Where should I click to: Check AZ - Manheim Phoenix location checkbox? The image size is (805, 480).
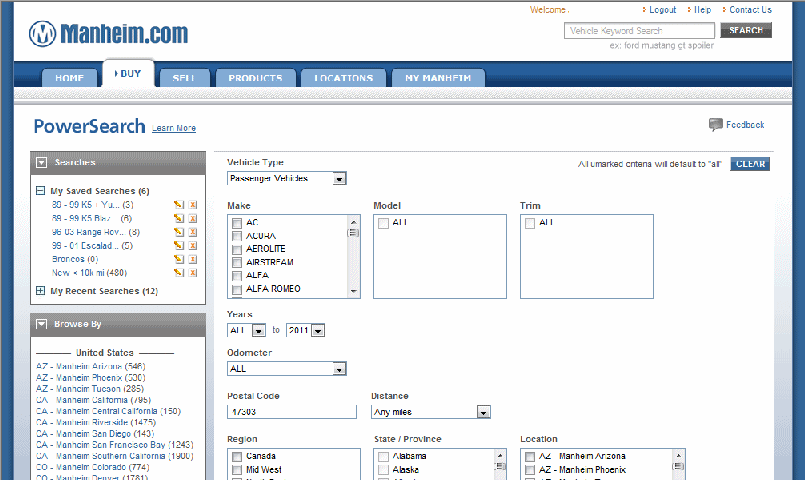[x=530, y=470]
